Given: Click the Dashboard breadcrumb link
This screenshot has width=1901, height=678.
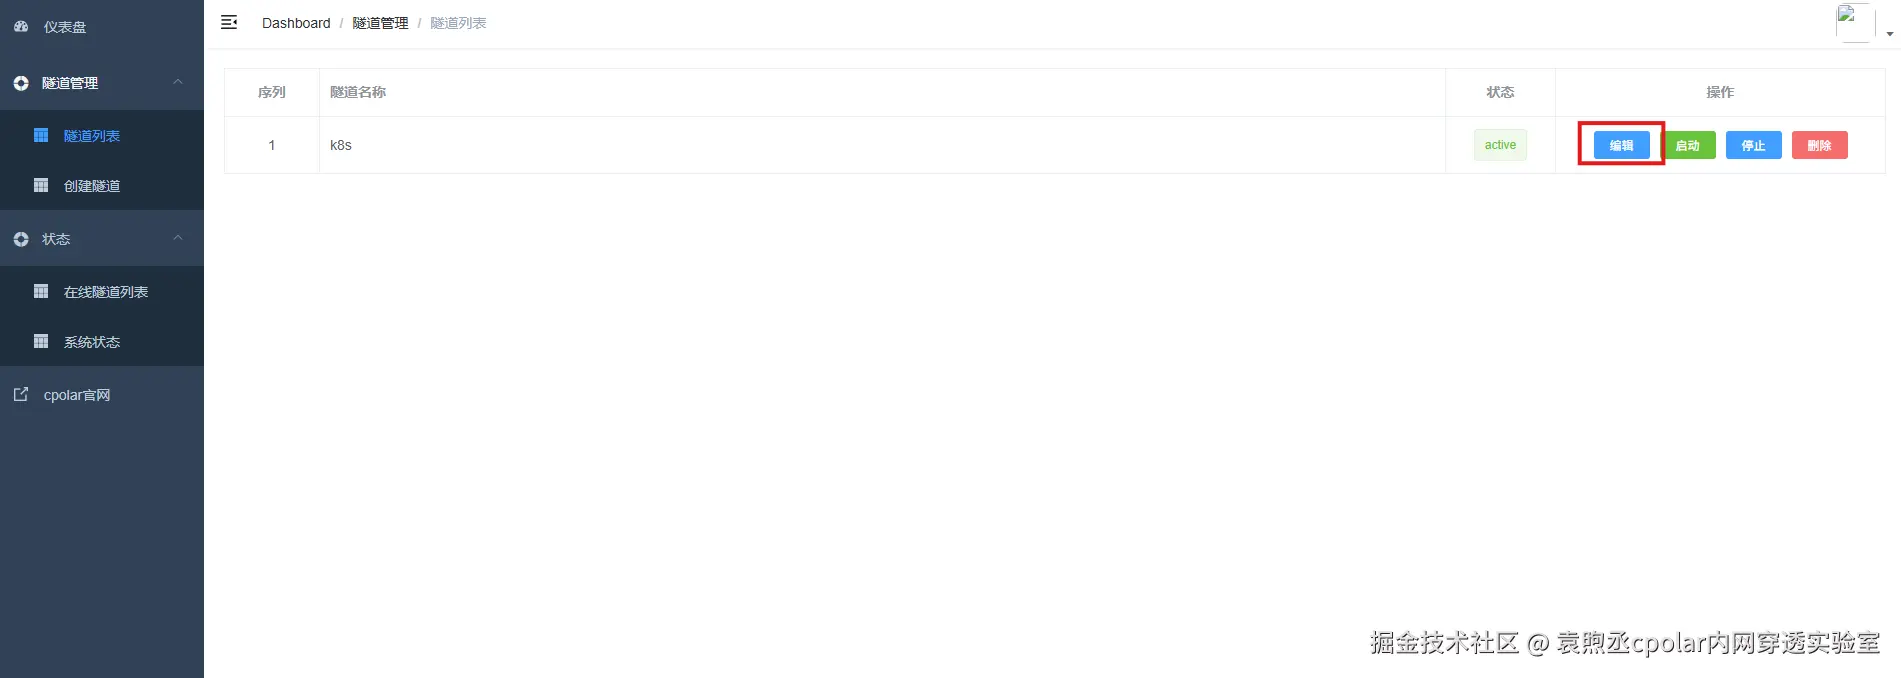Looking at the screenshot, I should tap(296, 23).
